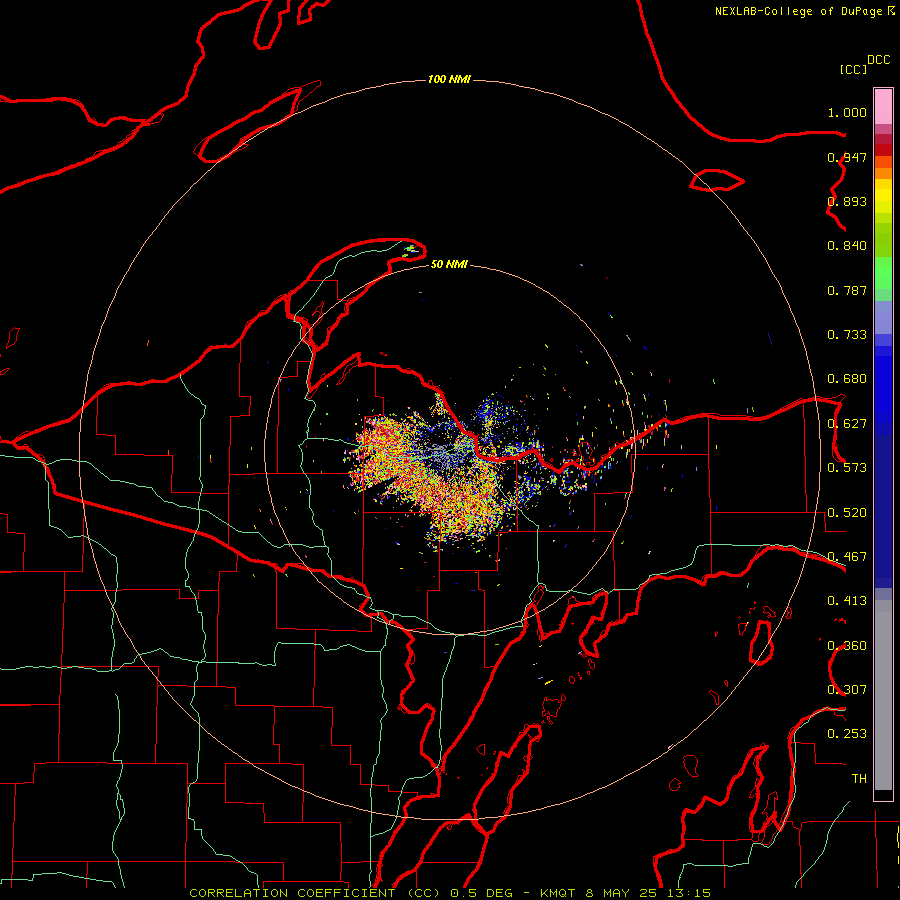Click the green segment of the color bar
The width and height of the screenshot is (900, 900).
click(883, 273)
